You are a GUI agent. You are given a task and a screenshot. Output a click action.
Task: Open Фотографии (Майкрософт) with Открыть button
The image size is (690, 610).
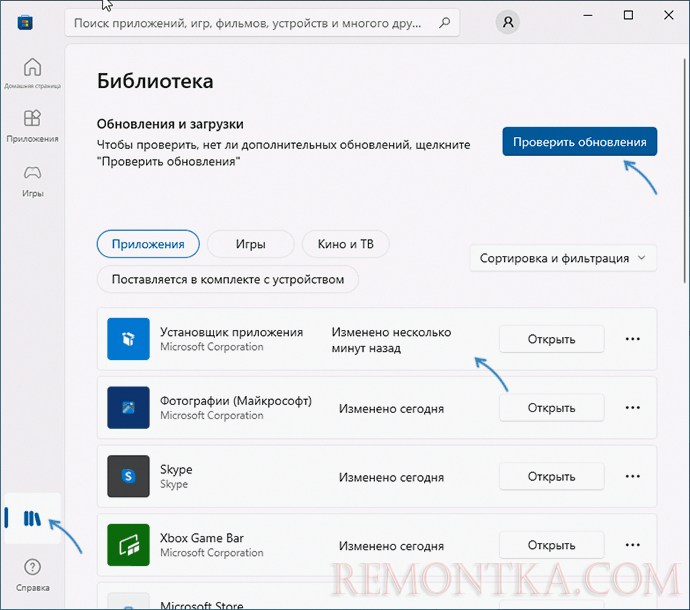(x=551, y=408)
